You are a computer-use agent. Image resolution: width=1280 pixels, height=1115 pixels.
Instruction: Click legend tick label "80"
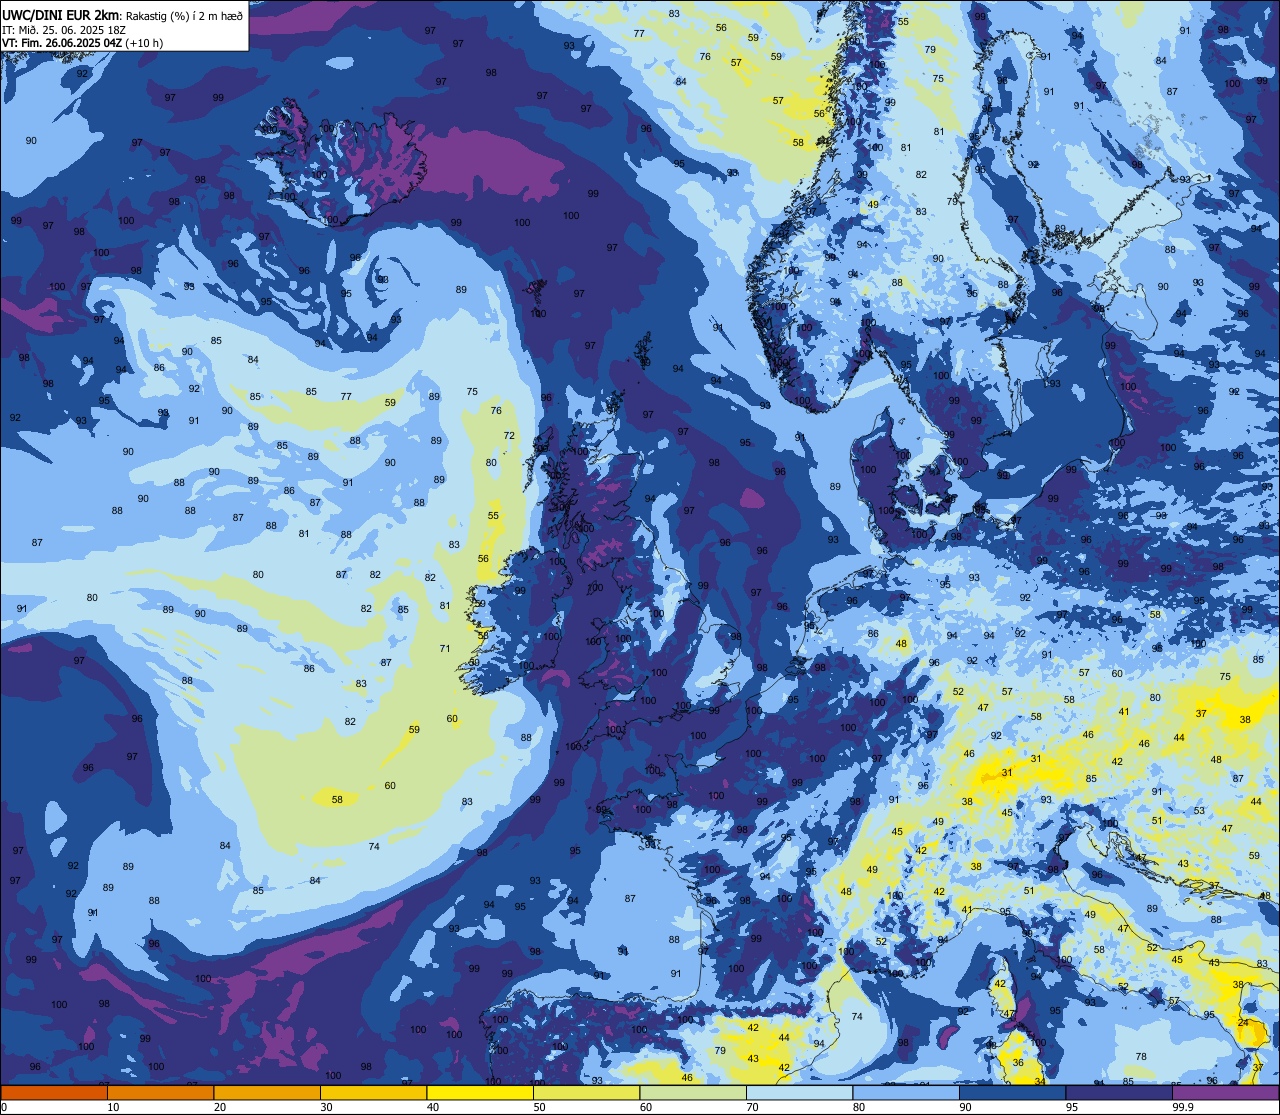pos(859,1107)
